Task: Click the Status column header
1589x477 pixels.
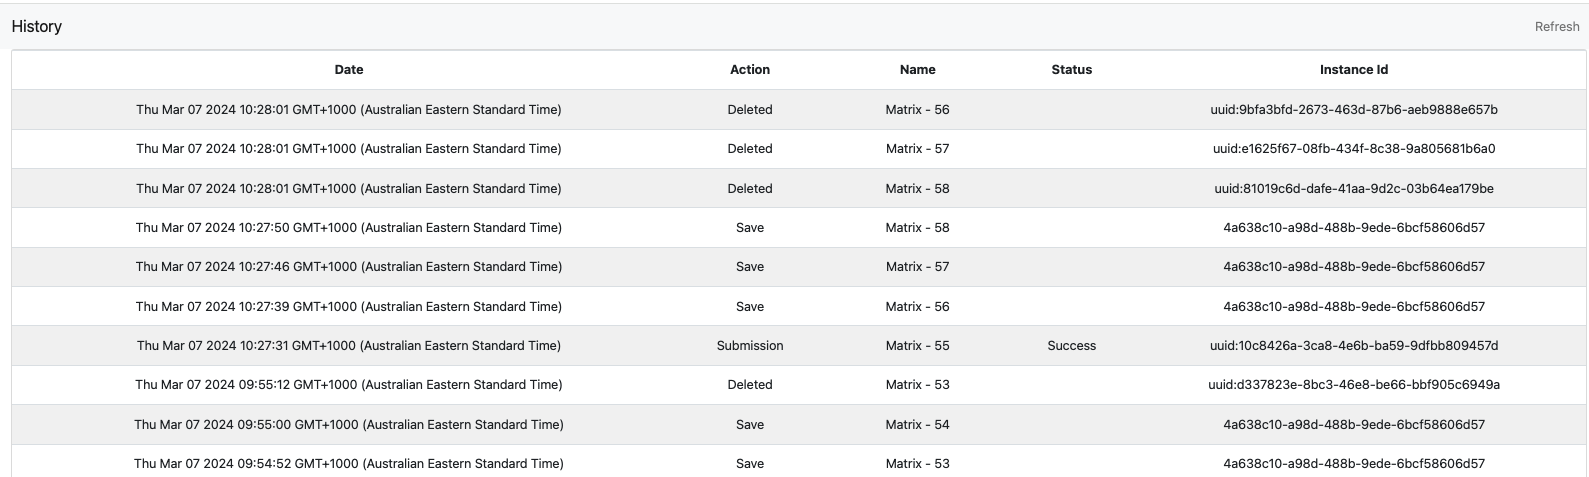Action: pyautogui.click(x=1071, y=70)
